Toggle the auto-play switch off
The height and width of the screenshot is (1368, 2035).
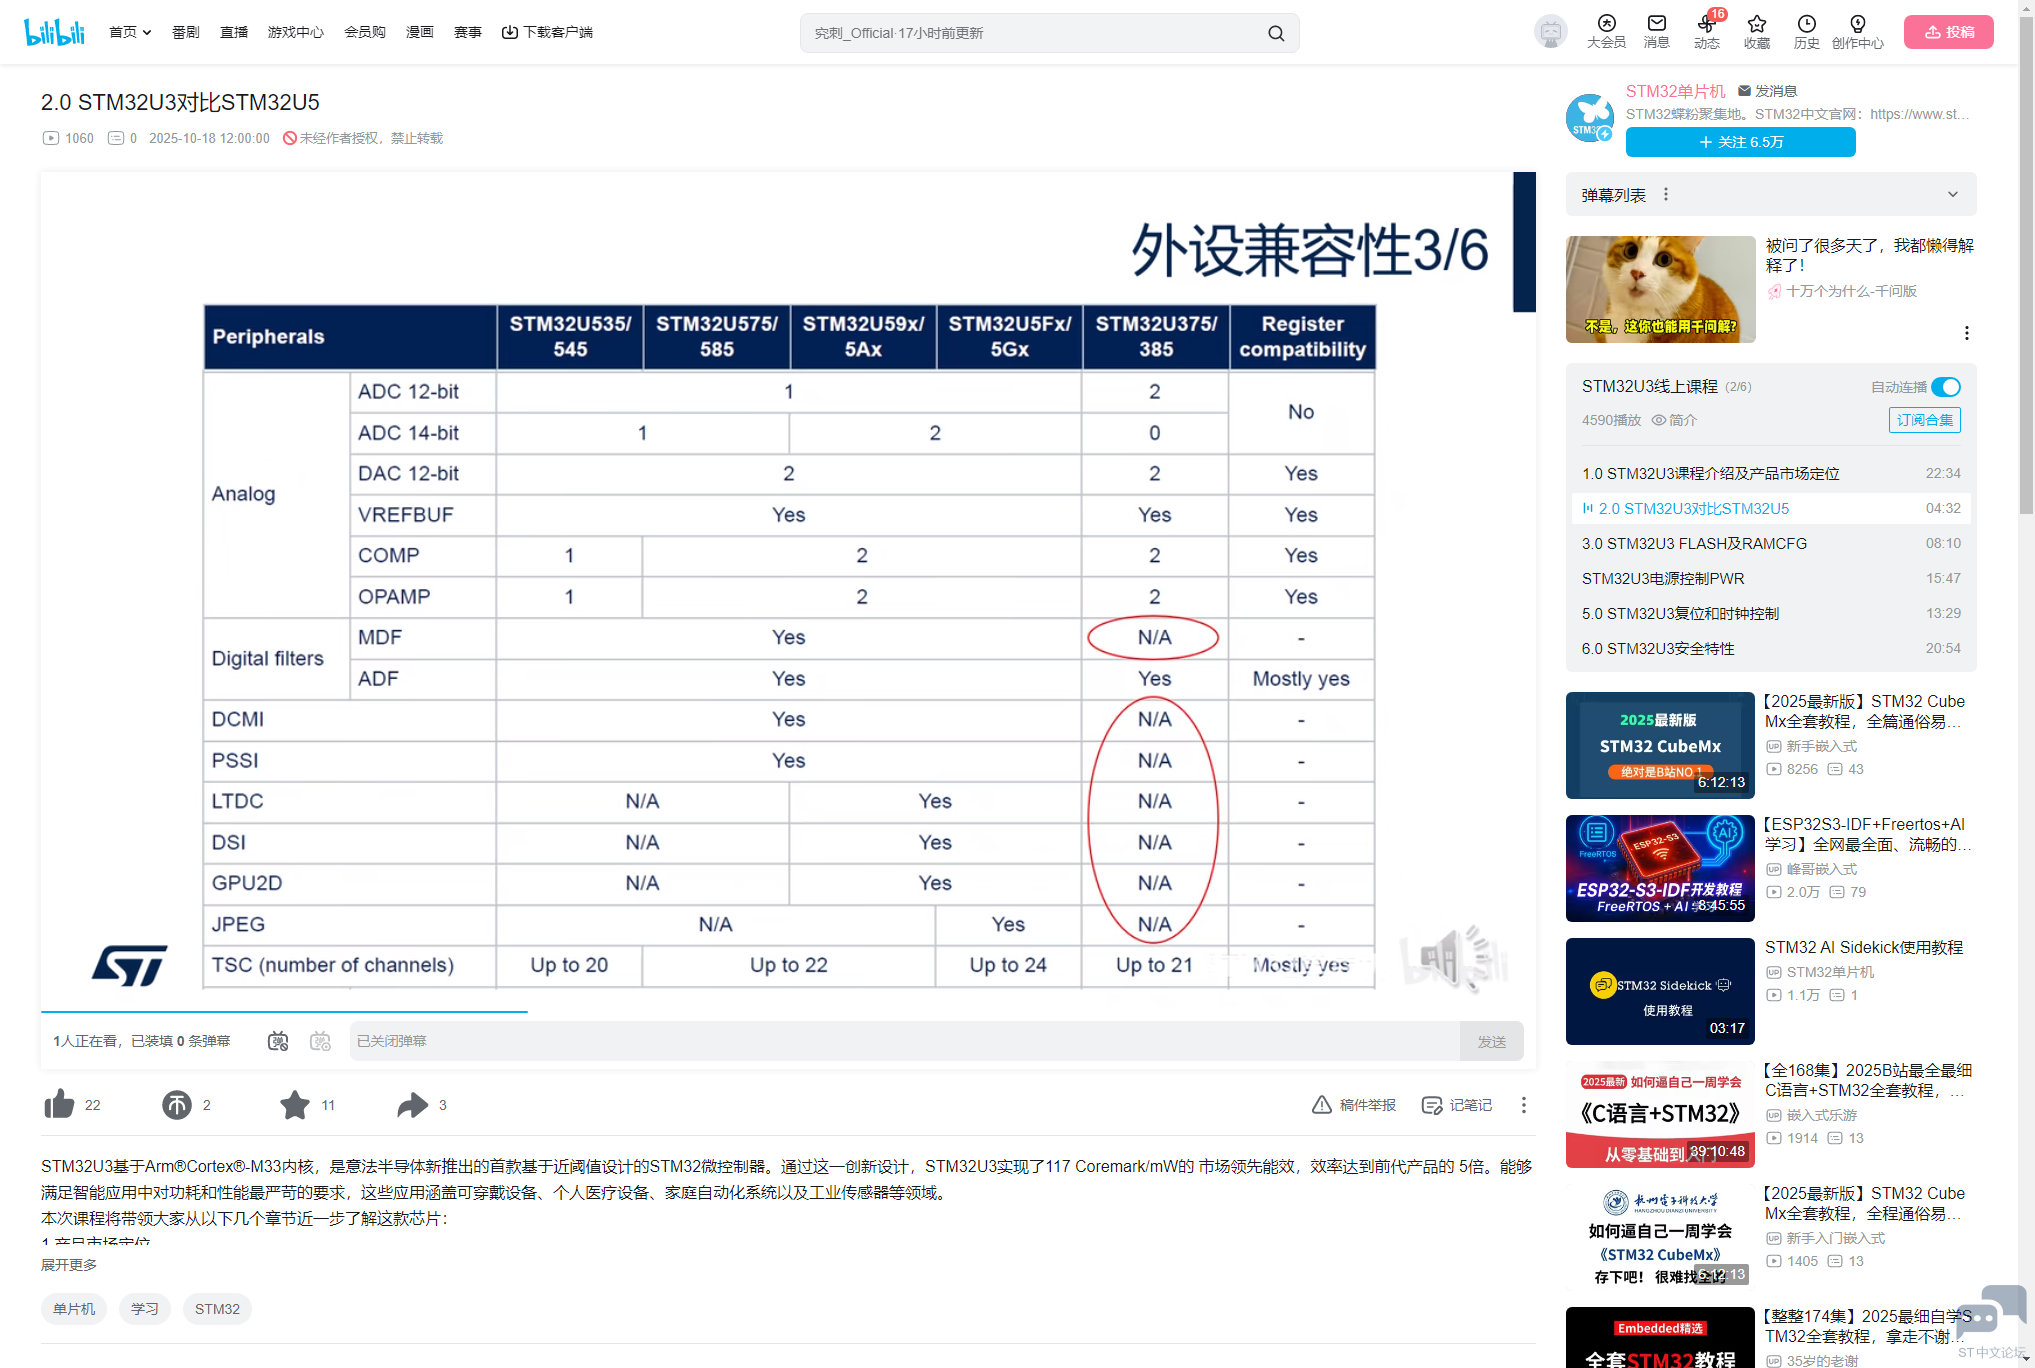pos(1945,387)
